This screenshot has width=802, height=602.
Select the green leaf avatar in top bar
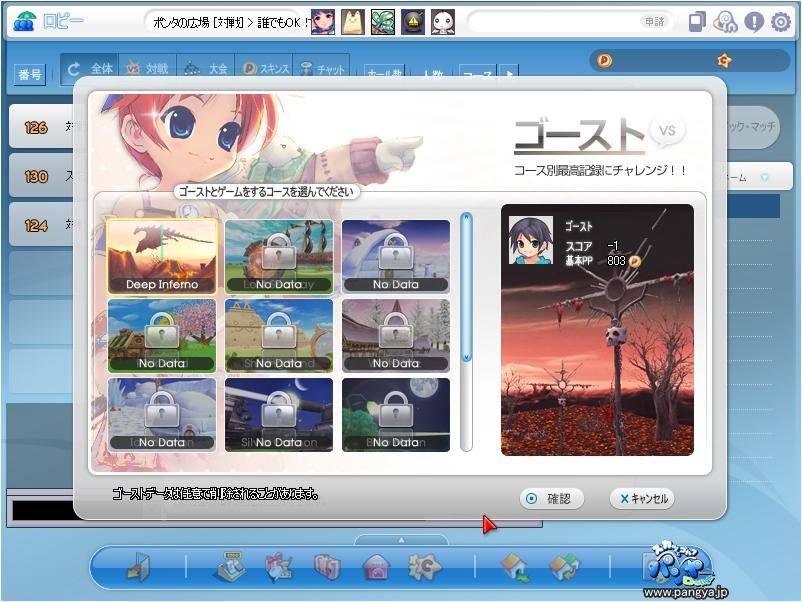click(383, 22)
